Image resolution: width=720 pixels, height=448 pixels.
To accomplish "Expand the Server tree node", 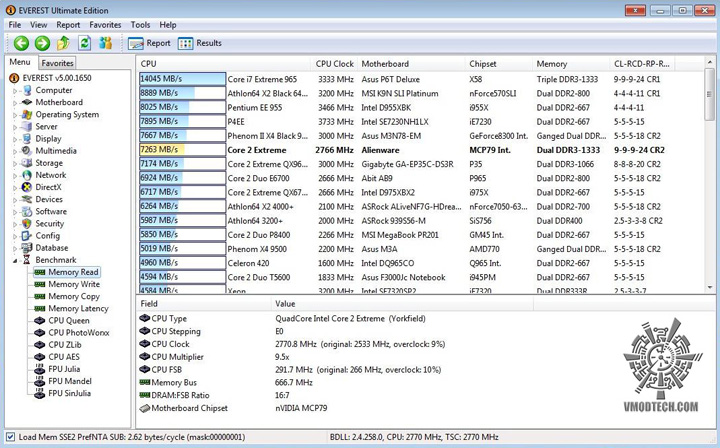I will (15, 127).
